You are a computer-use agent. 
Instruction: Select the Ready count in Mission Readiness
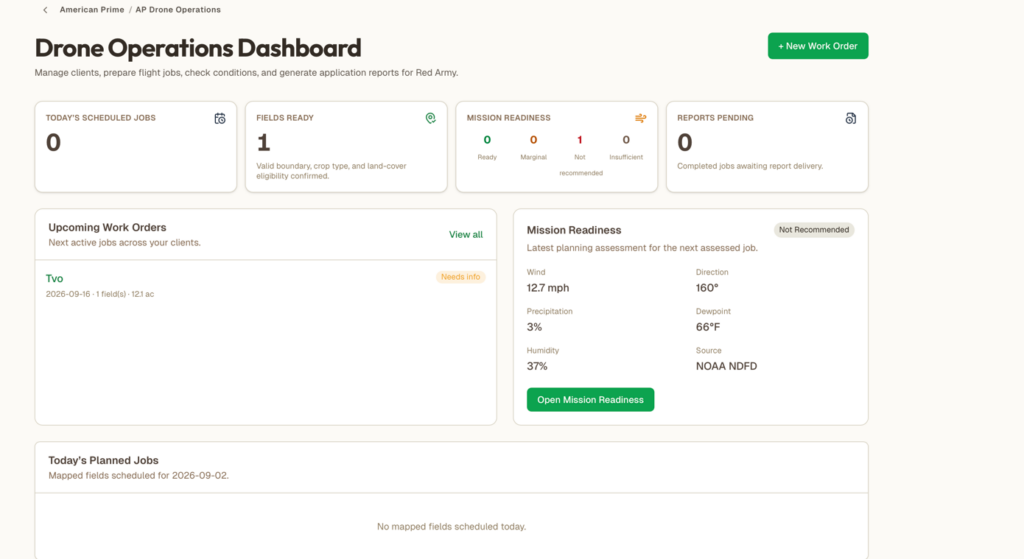pyautogui.click(x=487, y=140)
